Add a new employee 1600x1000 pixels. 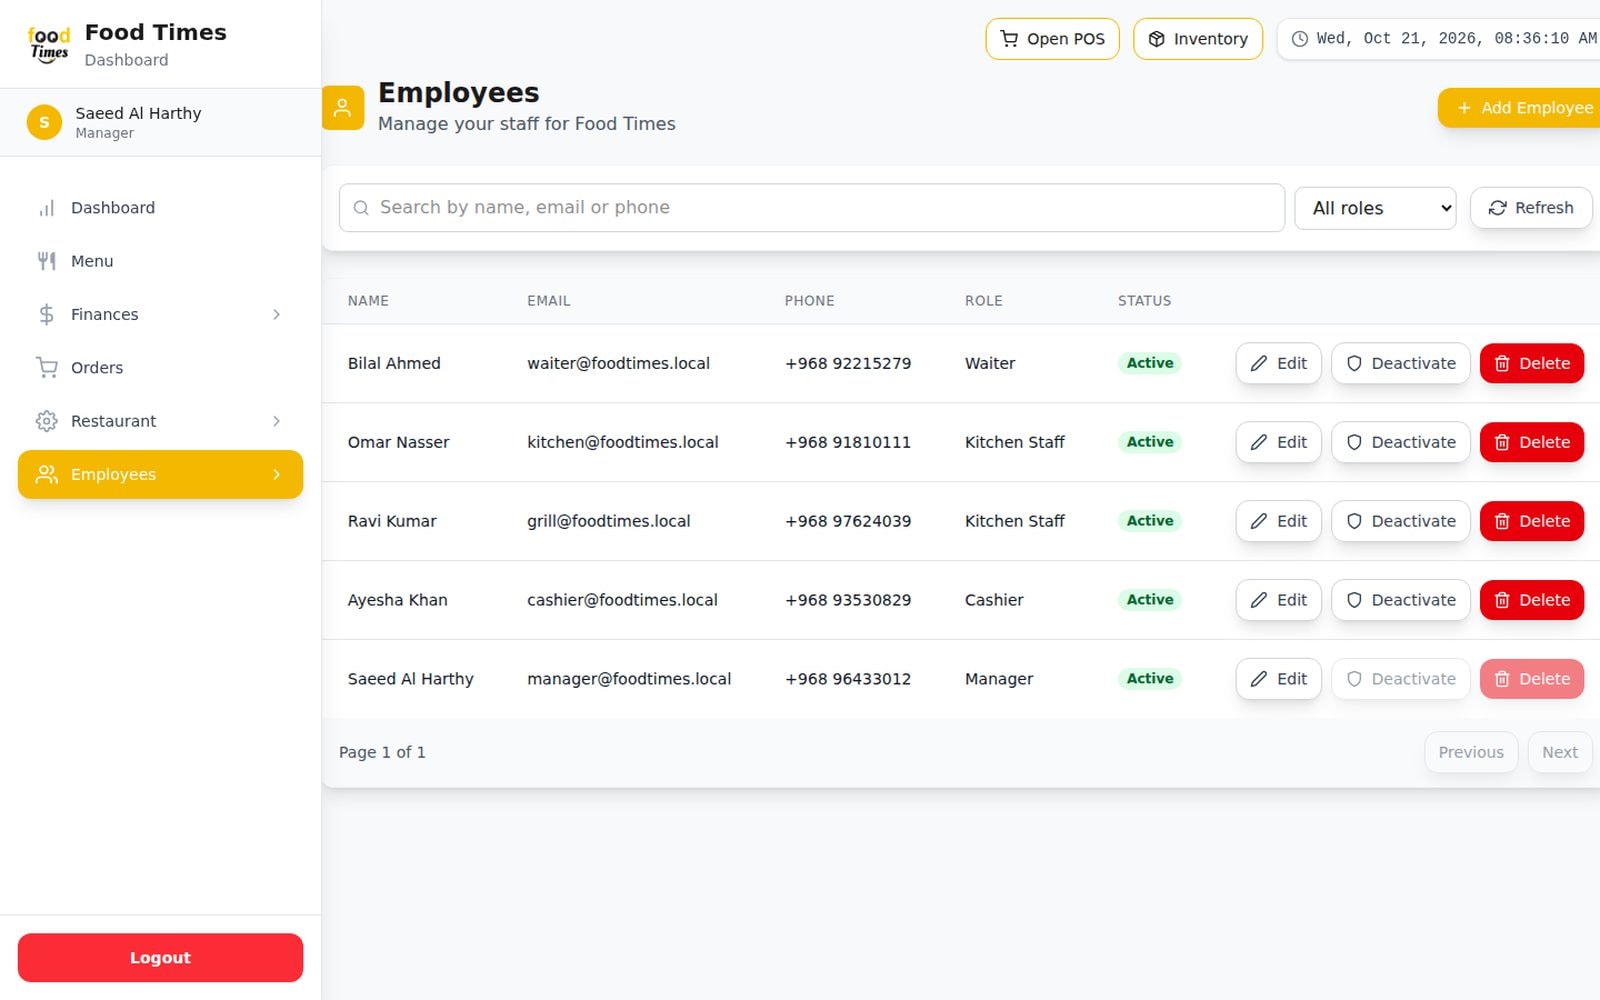click(x=1520, y=108)
